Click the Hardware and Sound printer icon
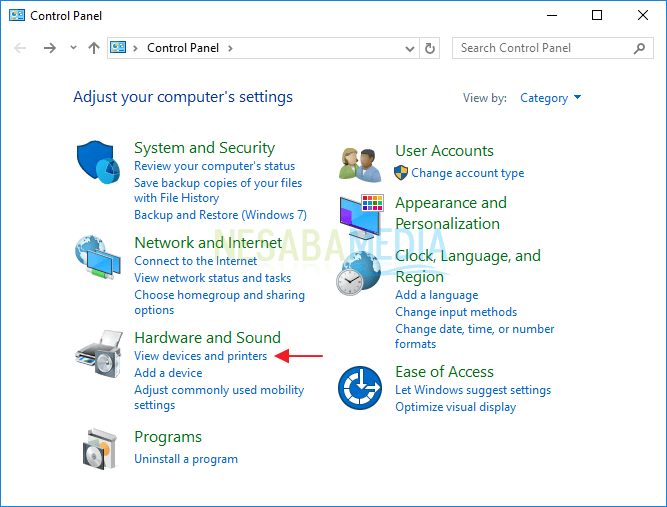 coord(99,354)
